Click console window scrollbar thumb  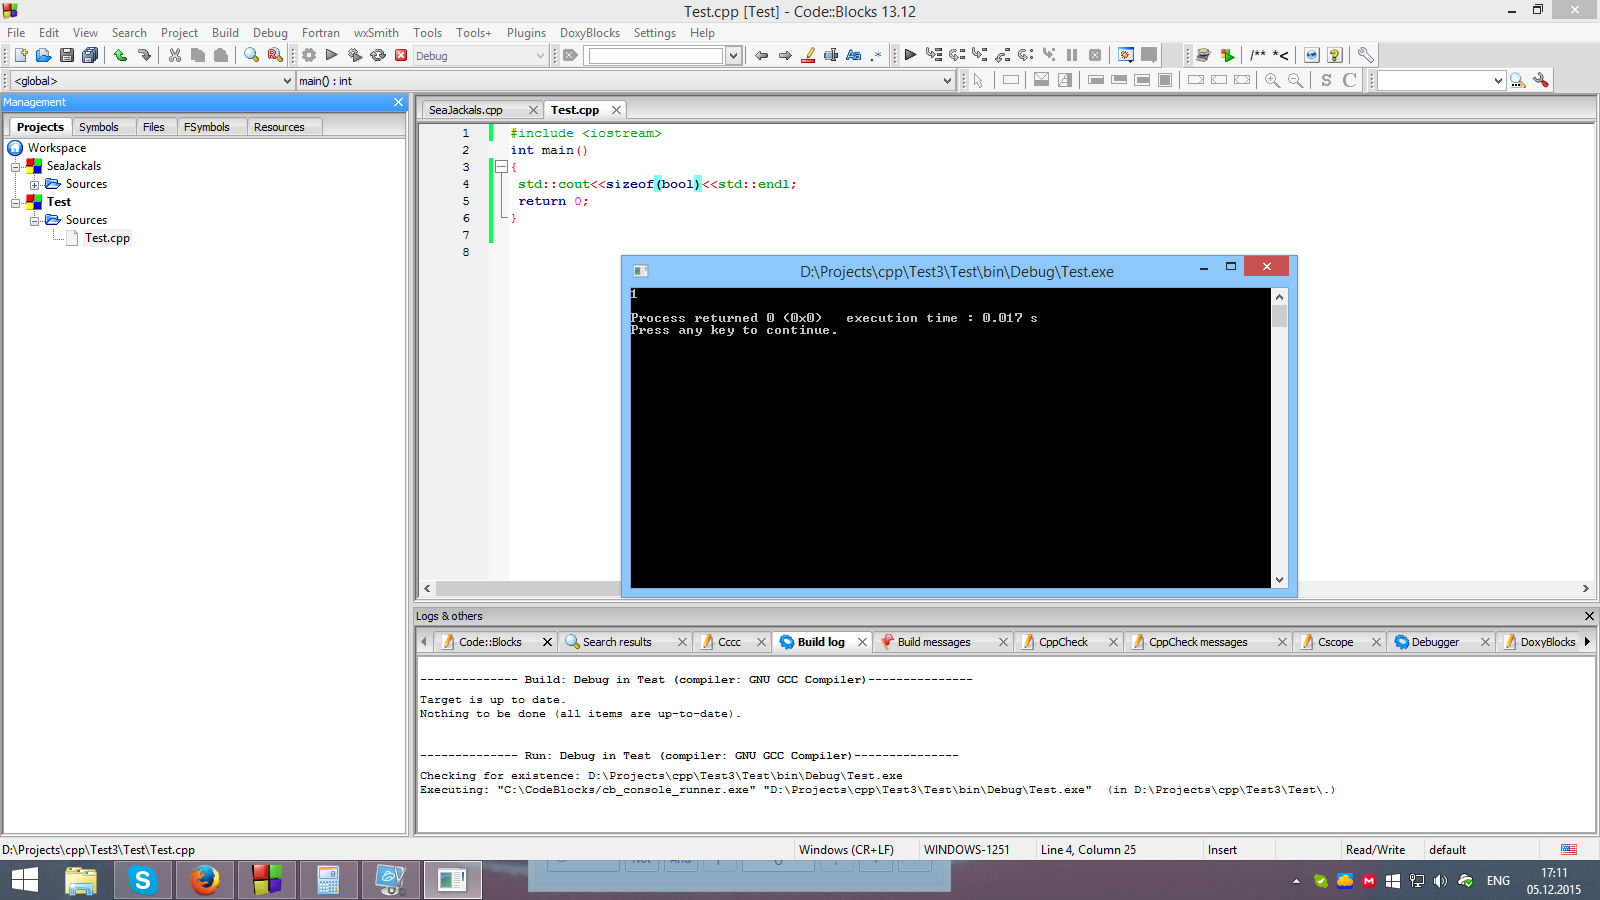[1279, 316]
